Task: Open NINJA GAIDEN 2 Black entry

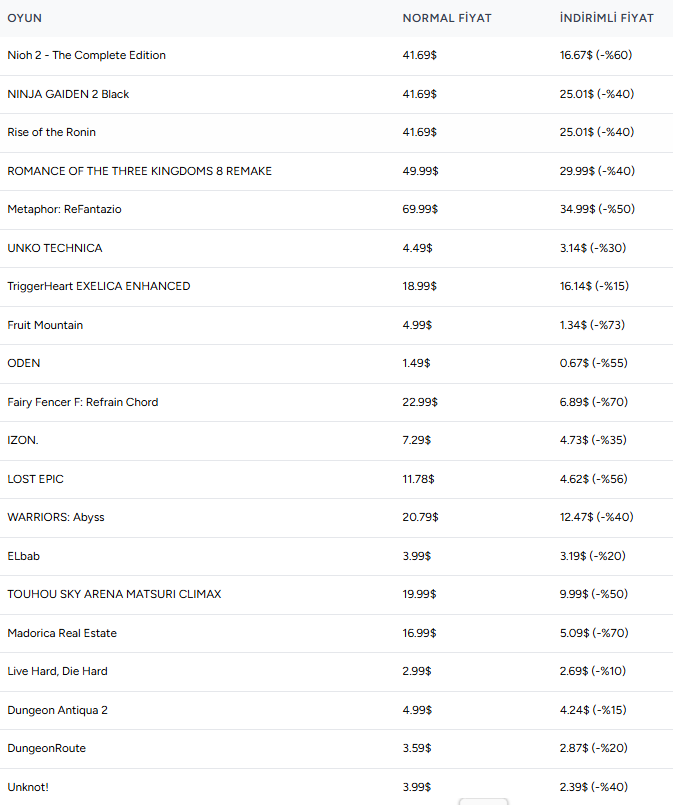Action: coord(68,94)
